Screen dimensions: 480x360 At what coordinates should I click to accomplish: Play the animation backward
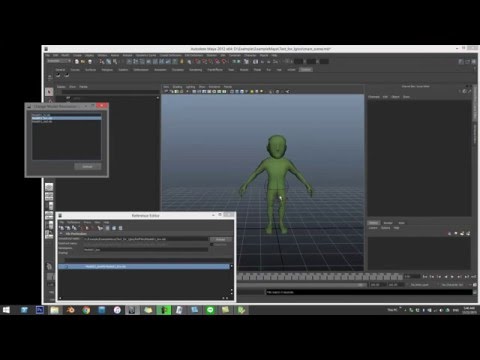446,277
